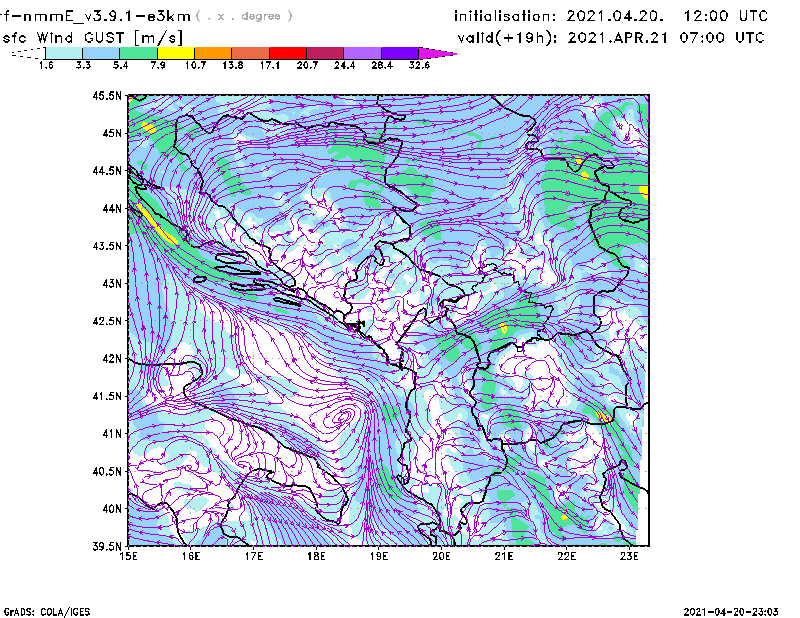Image resolution: width=800 pixels, height=618 pixels.
Task: Click the valid(+19h) label
Action: 508,38
